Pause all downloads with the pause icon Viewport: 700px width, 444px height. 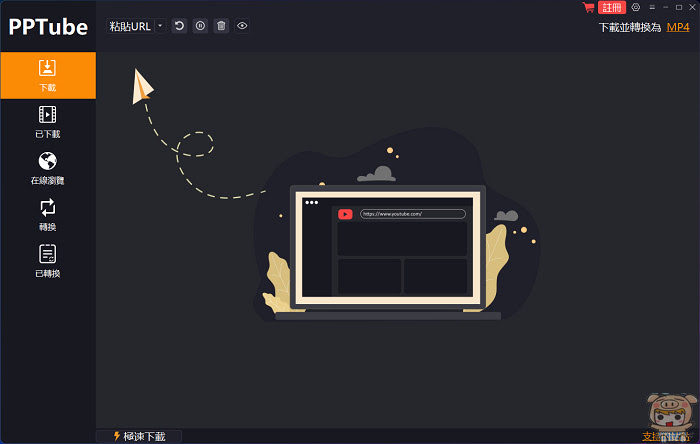click(x=200, y=26)
